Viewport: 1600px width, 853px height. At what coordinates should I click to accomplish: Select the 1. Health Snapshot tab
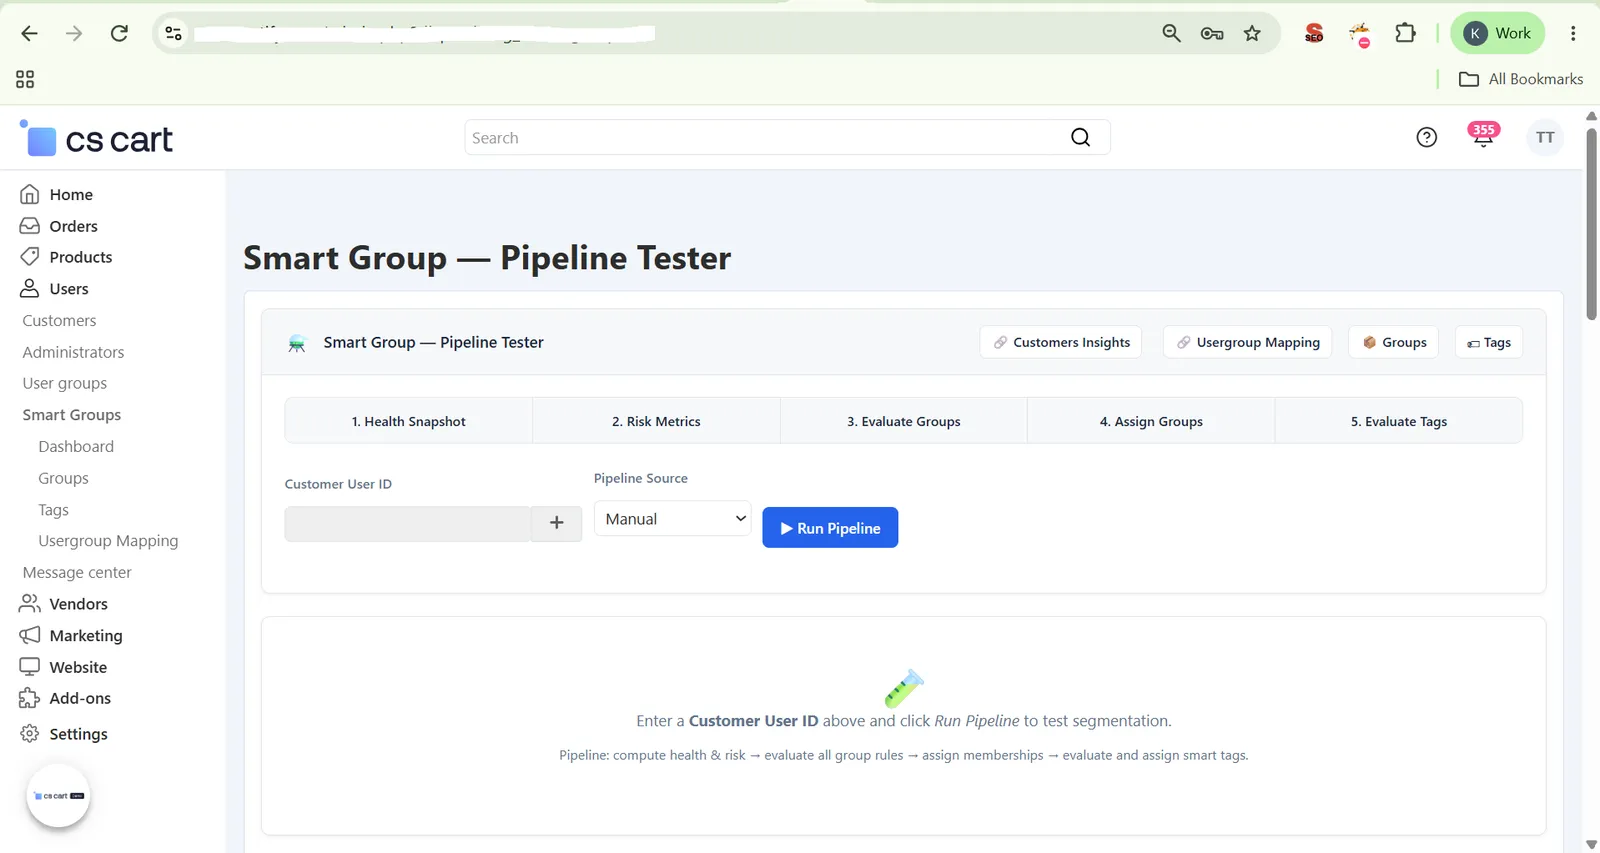[409, 421]
